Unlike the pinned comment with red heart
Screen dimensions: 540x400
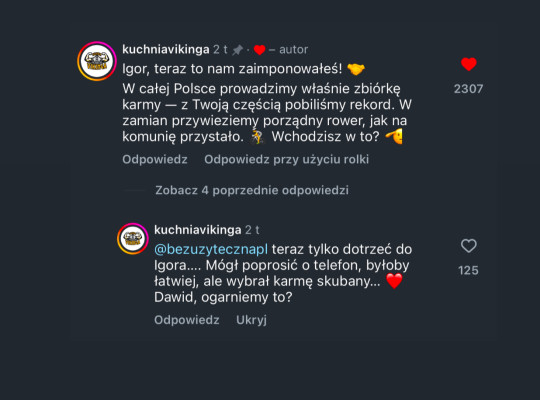tap(469, 64)
